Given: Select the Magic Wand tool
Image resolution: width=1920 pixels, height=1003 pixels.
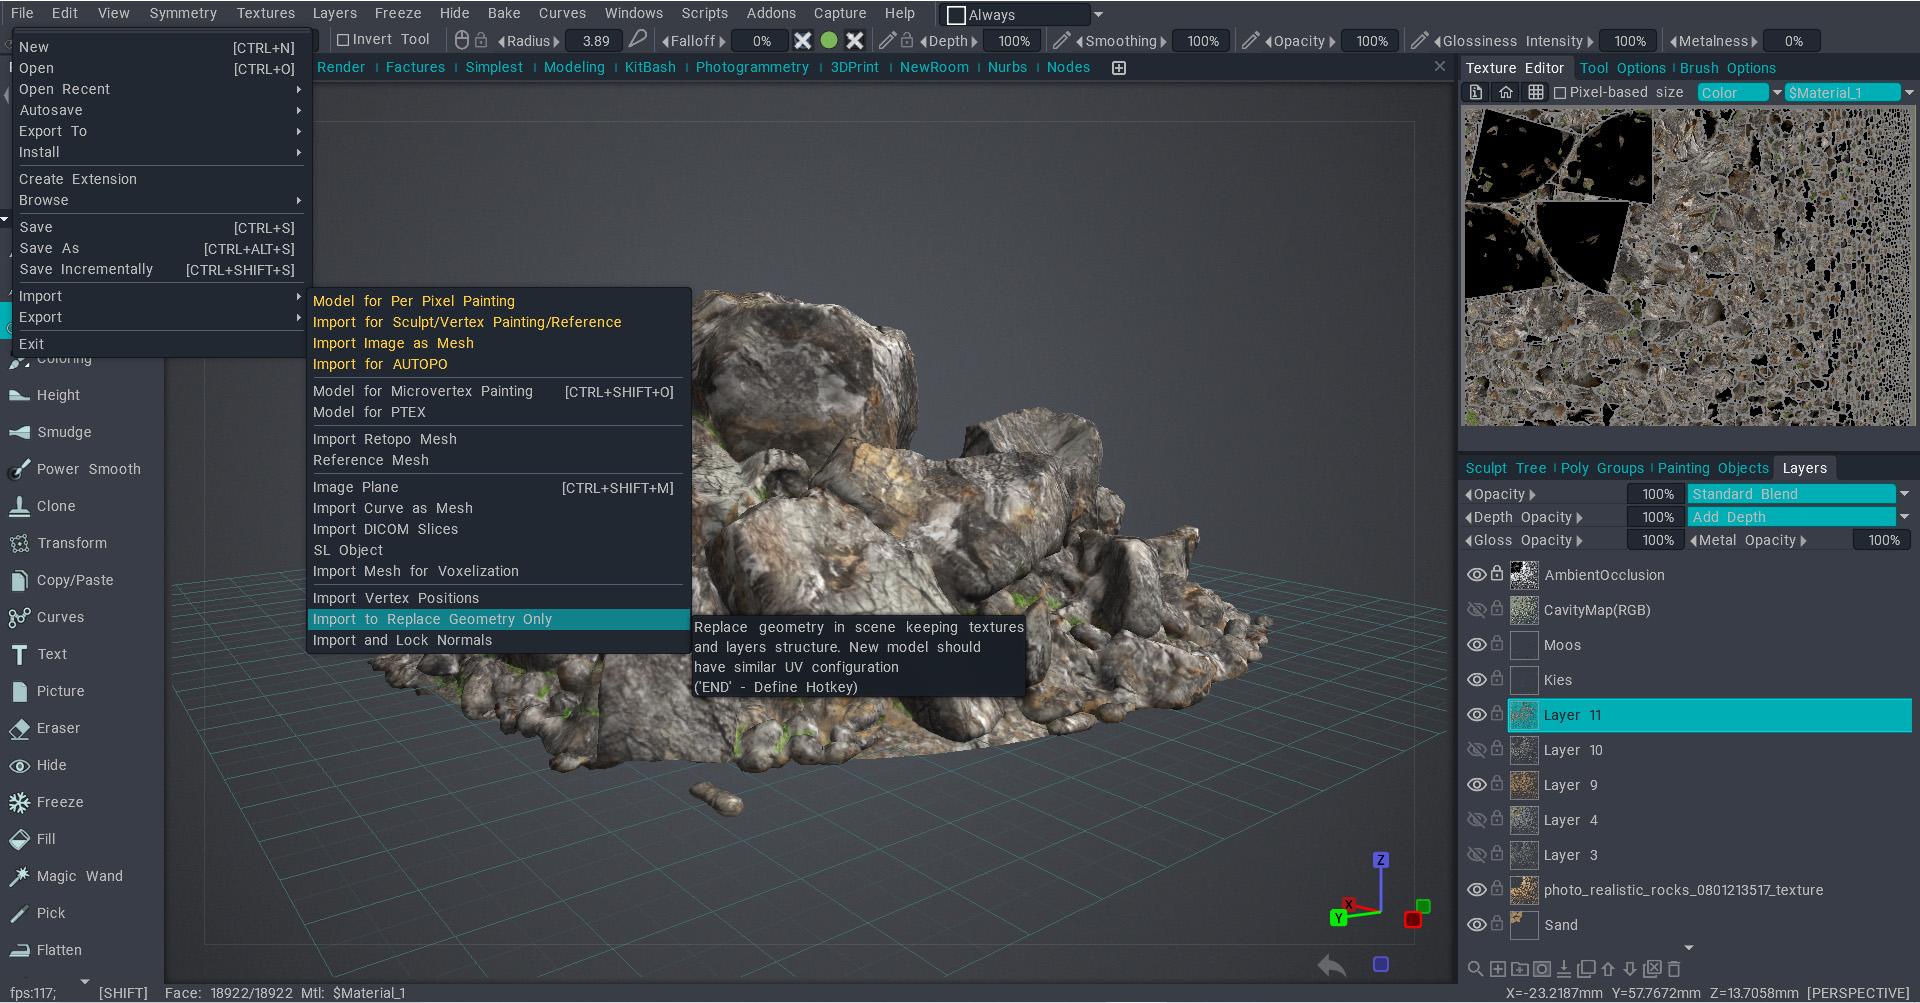Looking at the screenshot, I should (79, 876).
